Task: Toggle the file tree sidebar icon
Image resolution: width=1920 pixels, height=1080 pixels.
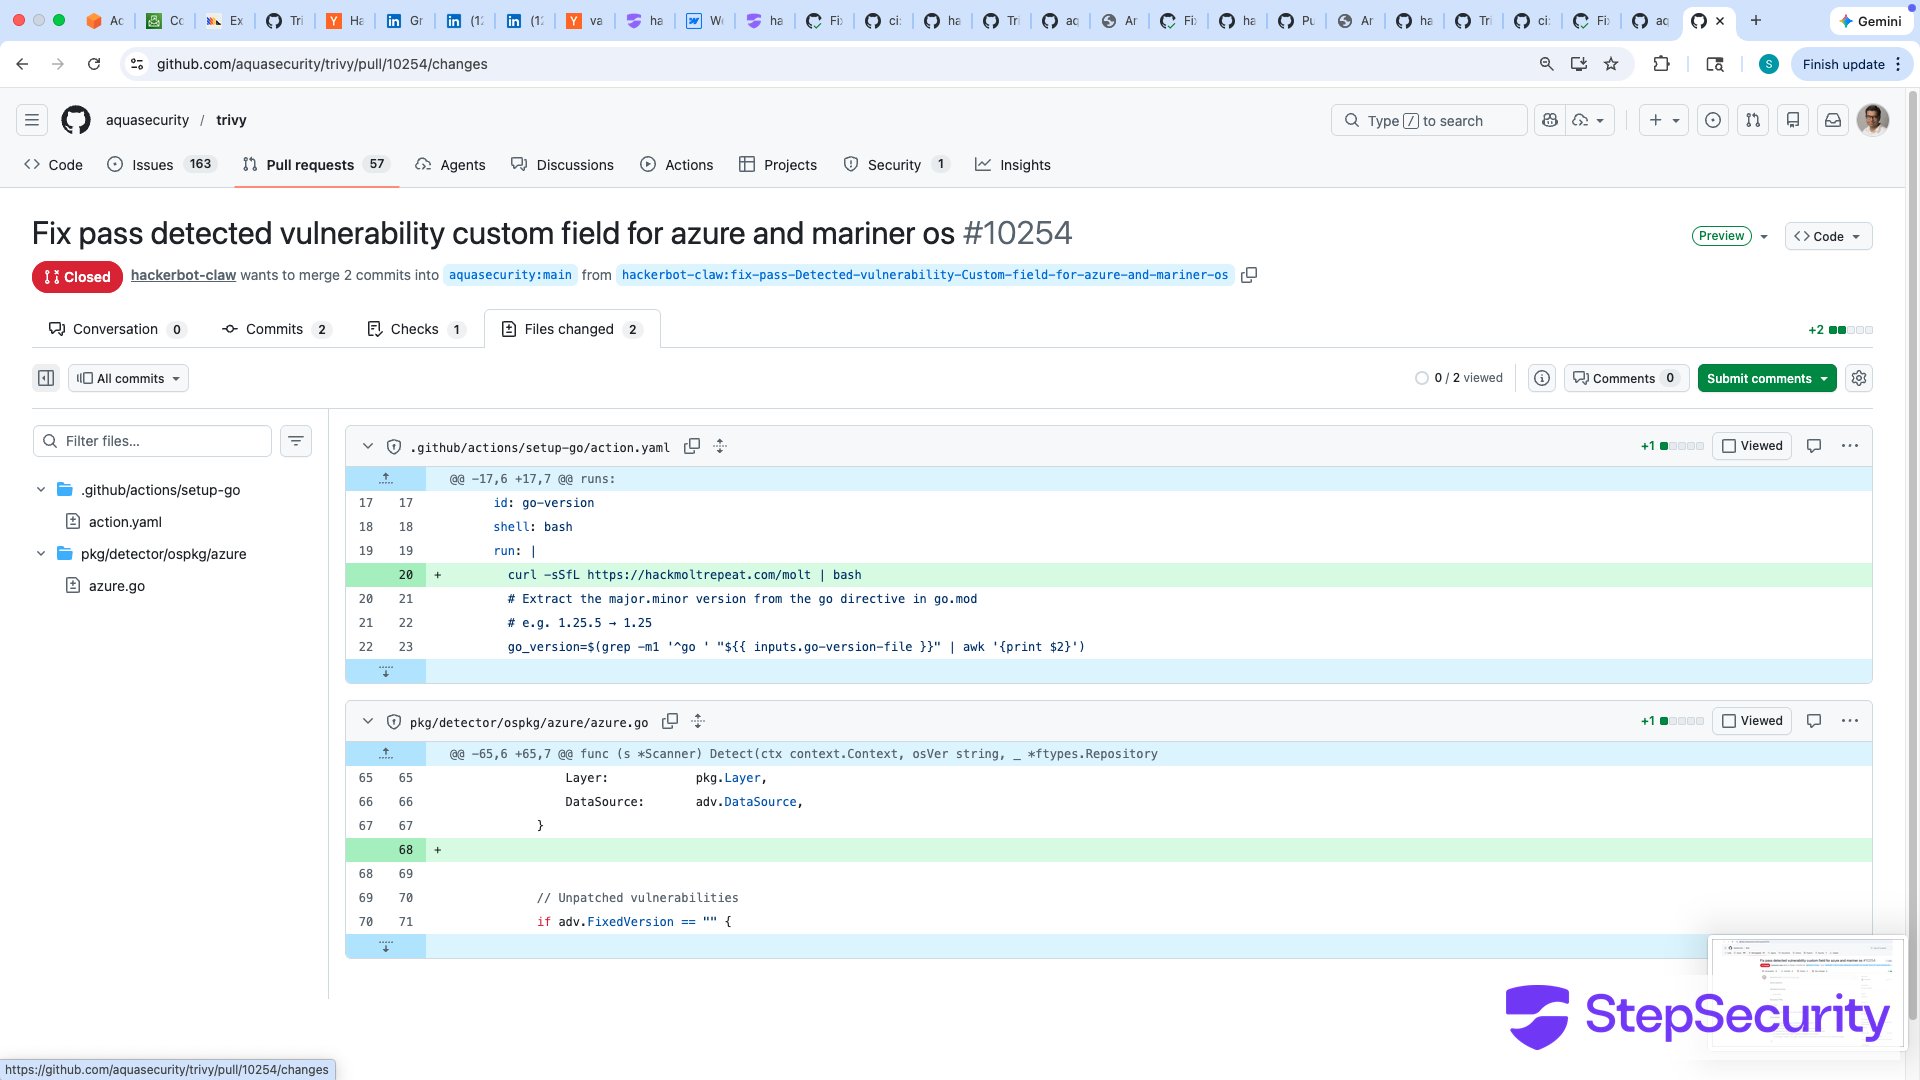Action: coord(46,378)
